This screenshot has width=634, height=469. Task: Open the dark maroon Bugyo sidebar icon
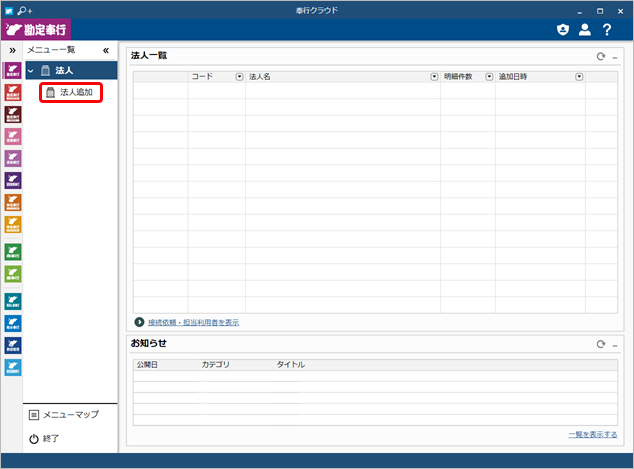click(13, 114)
